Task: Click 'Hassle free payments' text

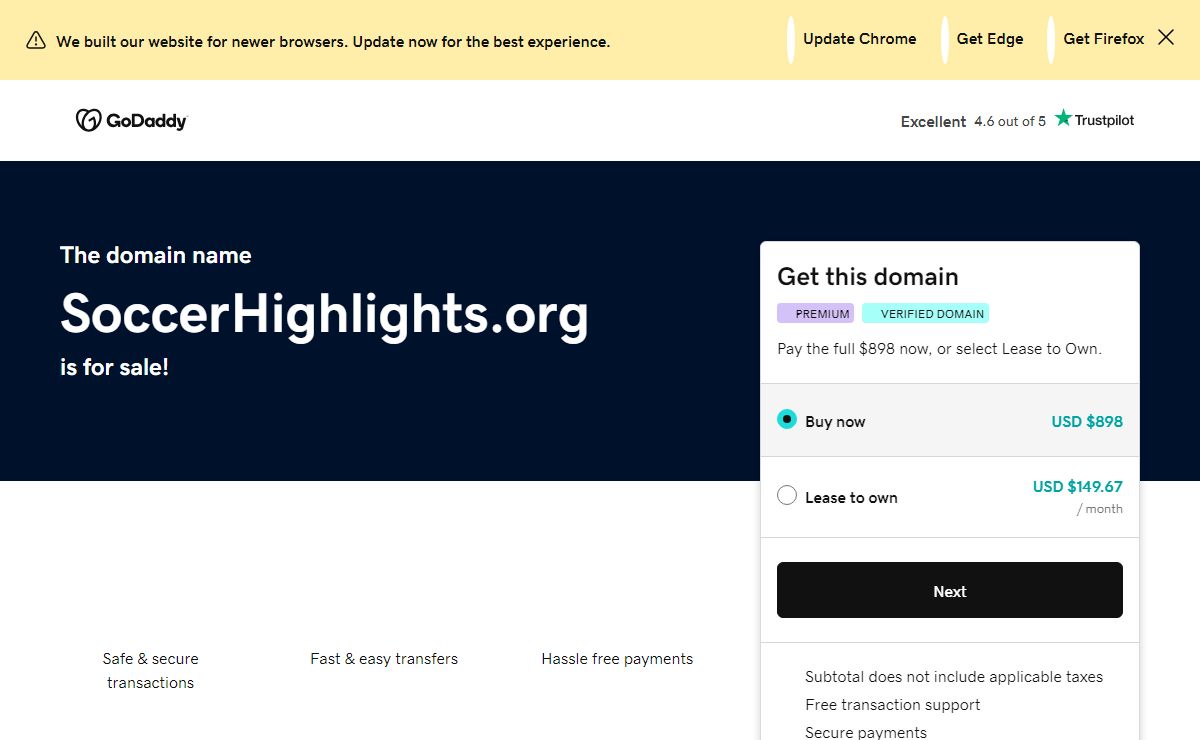Action: pos(617,659)
